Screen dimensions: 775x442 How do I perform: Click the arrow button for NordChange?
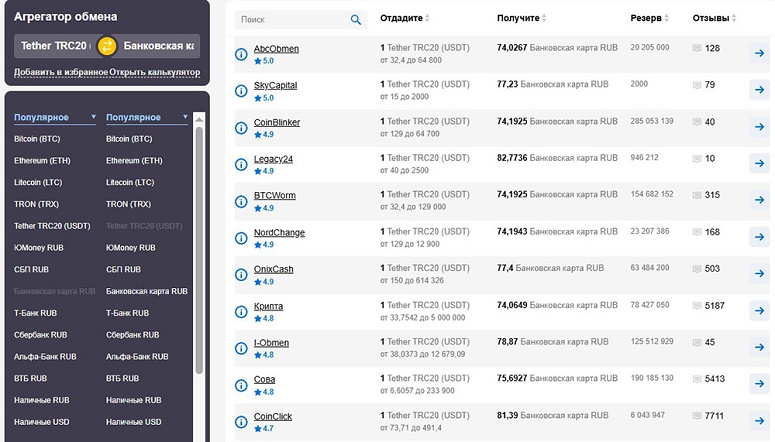point(759,237)
